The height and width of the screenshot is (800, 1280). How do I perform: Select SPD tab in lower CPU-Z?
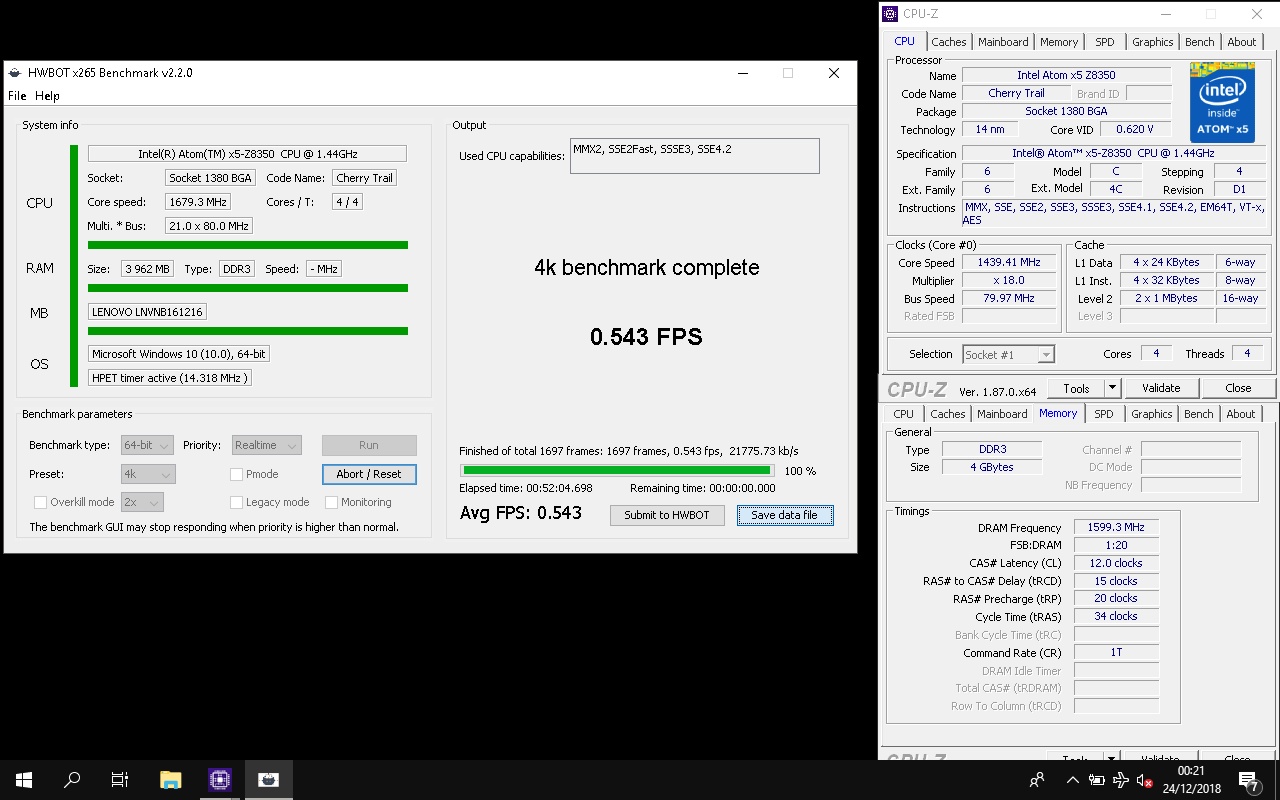(x=1104, y=414)
